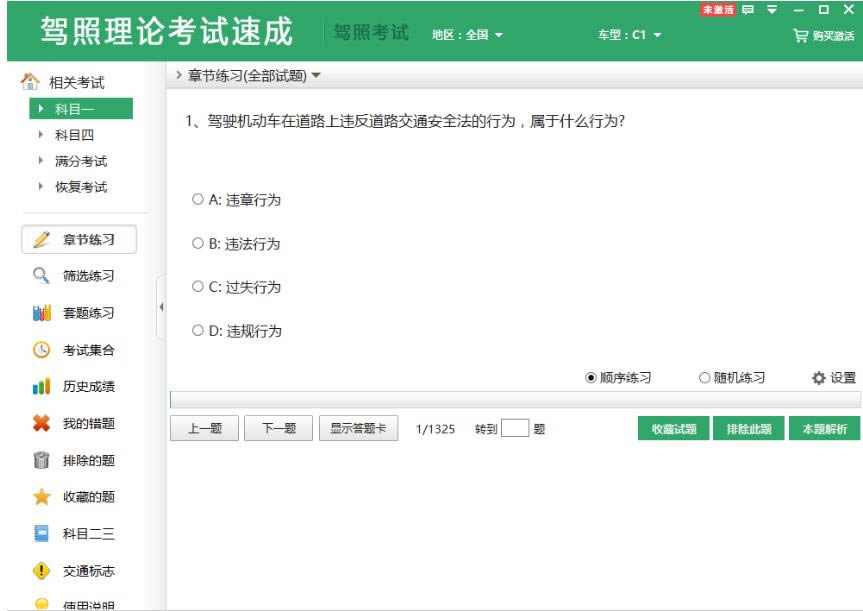This screenshot has width=863, height=611.
Task: Click the 下一题 button
Action: (x=278, y=428)
